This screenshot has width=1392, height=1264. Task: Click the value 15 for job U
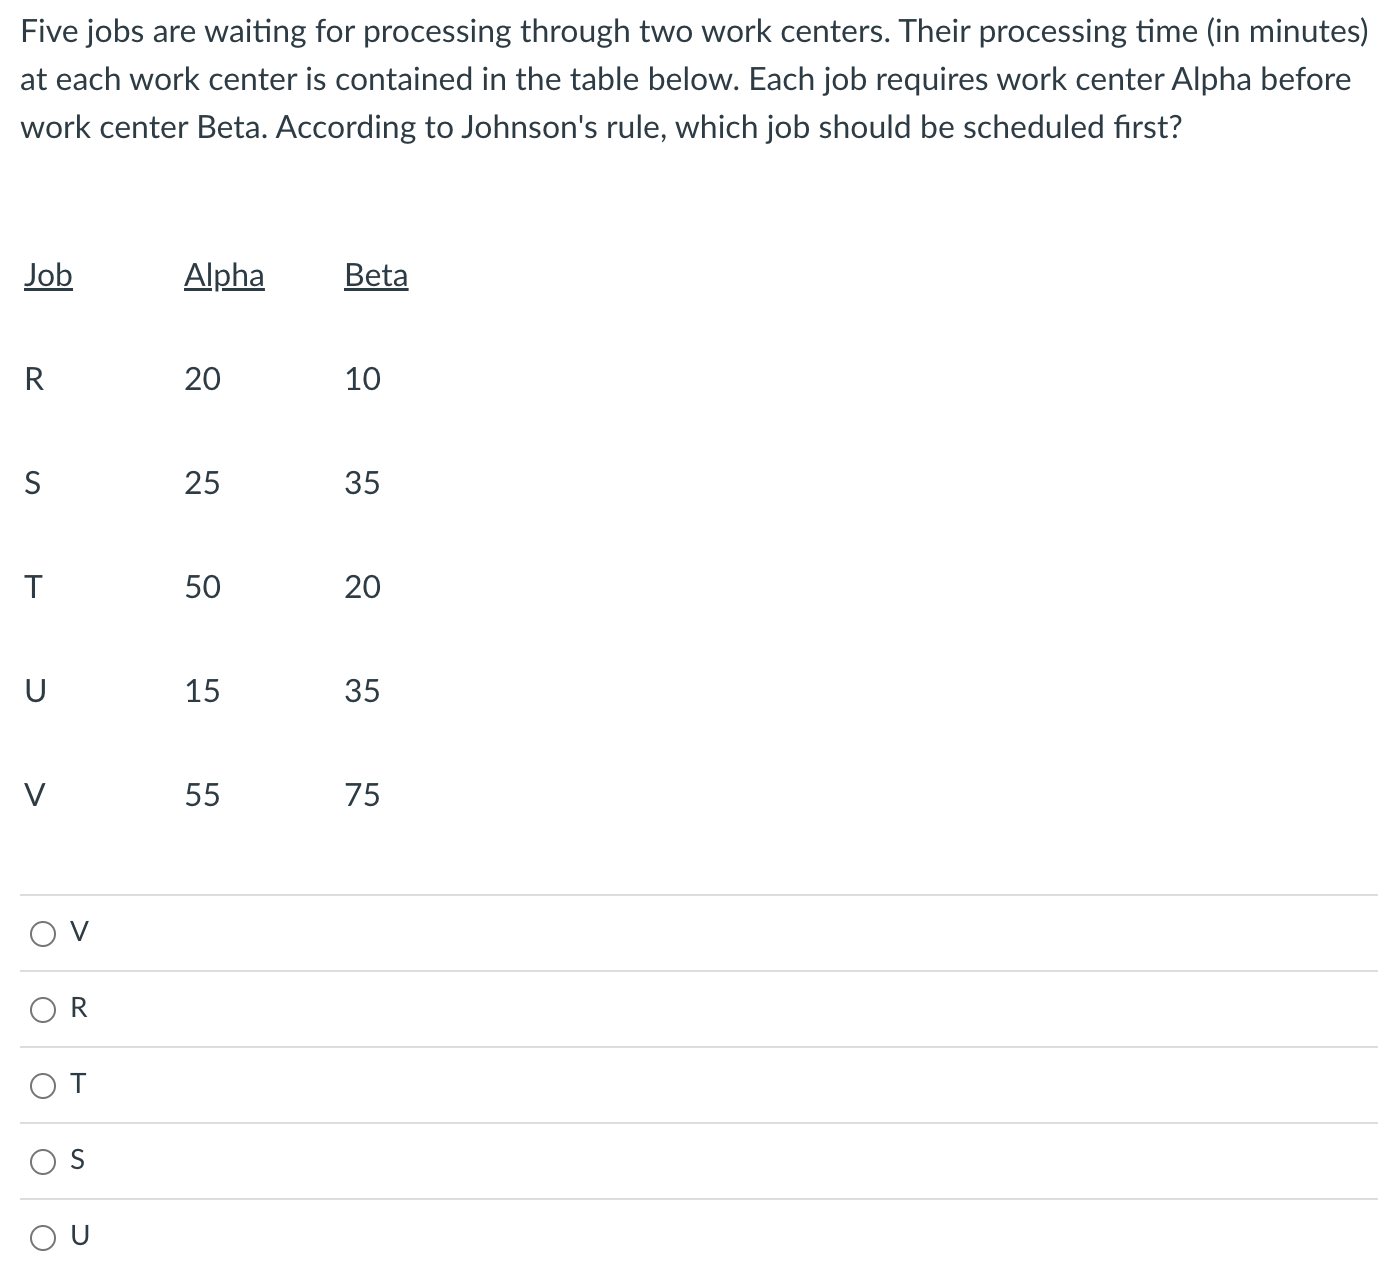pyautogui.click(x=203, y=691)
